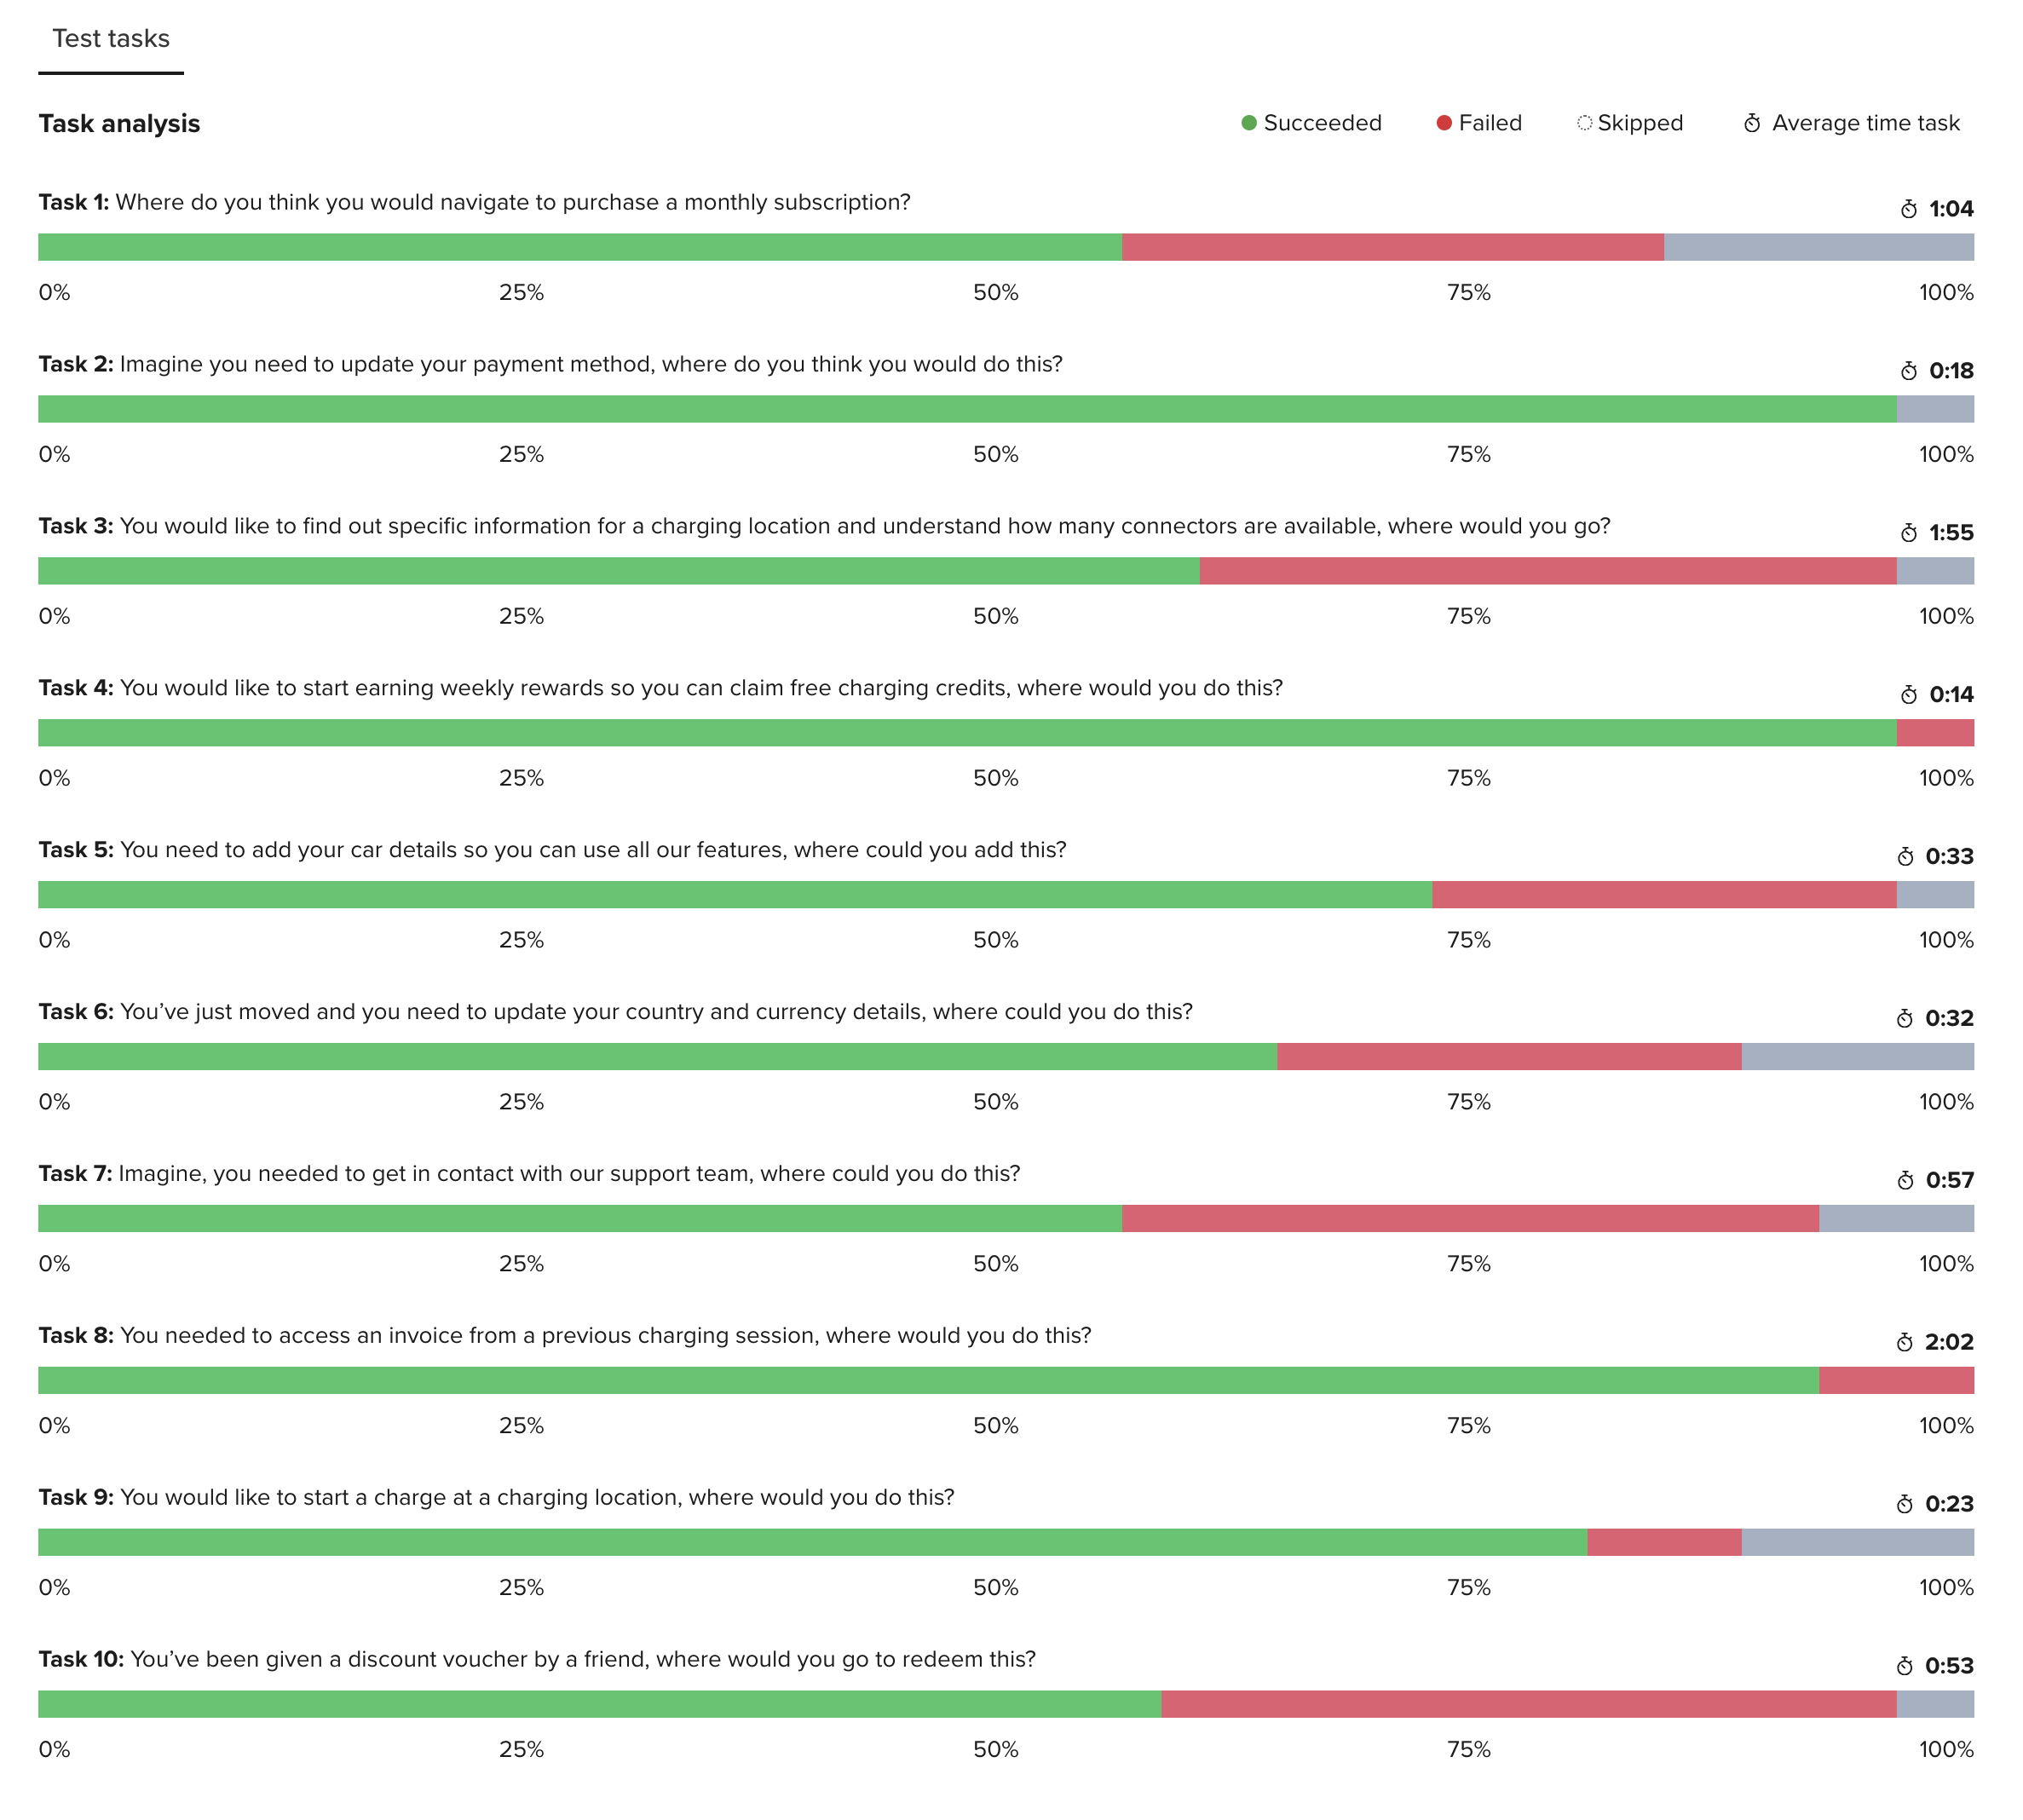Click the stopwatch icon for Task 10's 0:53
The width and height of the screenshot is (2023, 1820).
tap(1904, 1667)
